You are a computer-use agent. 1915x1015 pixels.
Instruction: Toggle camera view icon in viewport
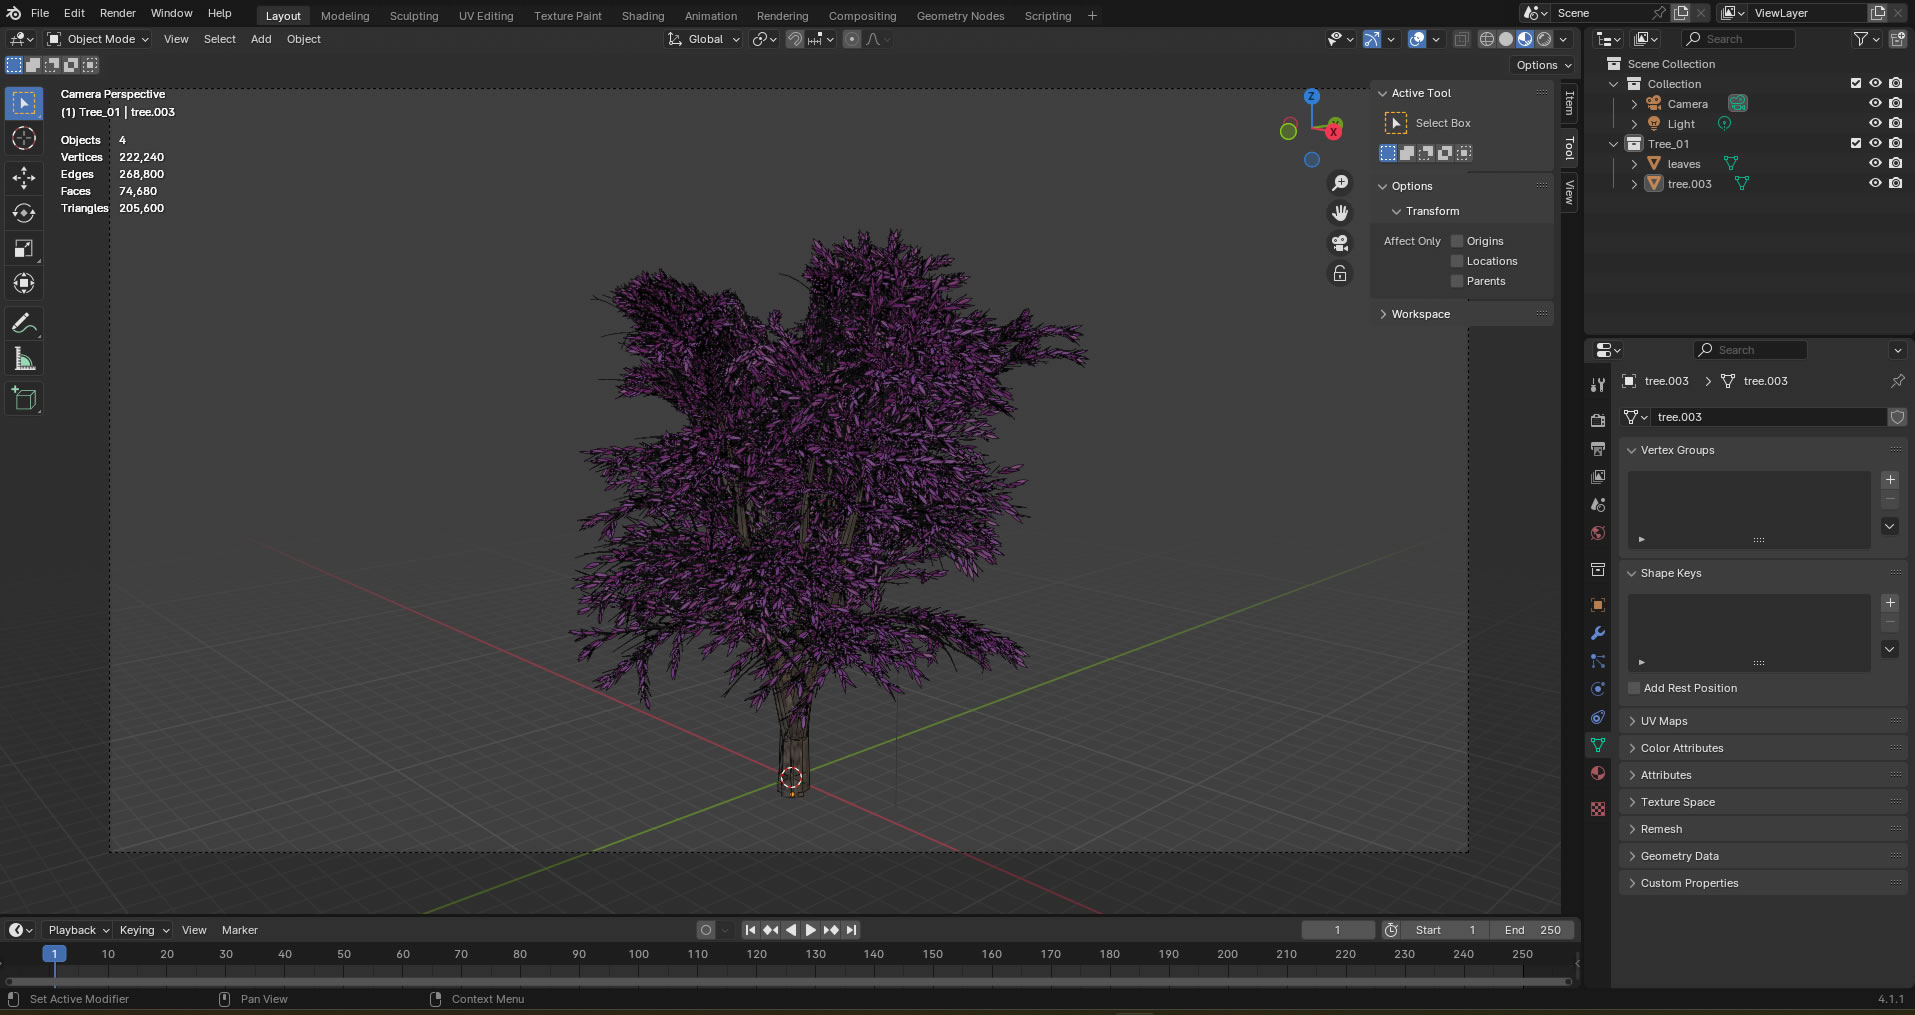pyautogui.click(x=1340, y=243)
